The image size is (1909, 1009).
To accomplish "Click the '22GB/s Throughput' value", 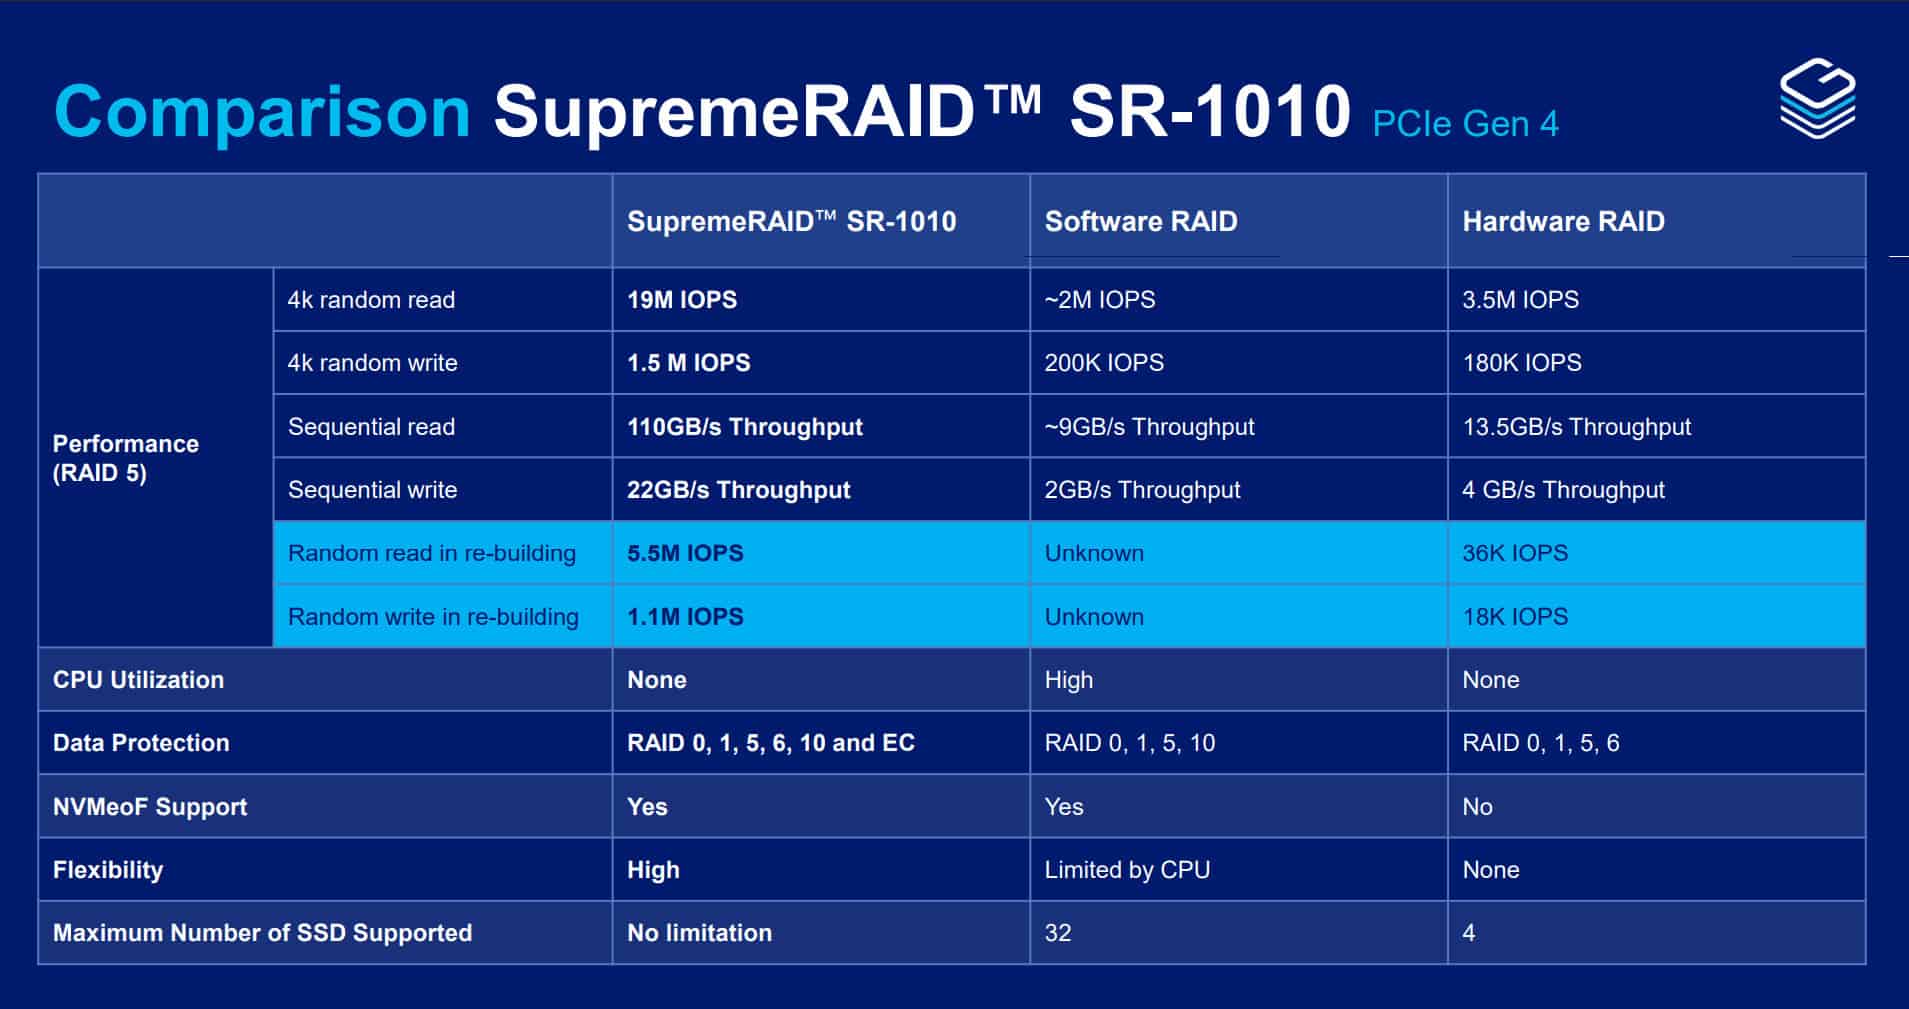I will (738, 490).
